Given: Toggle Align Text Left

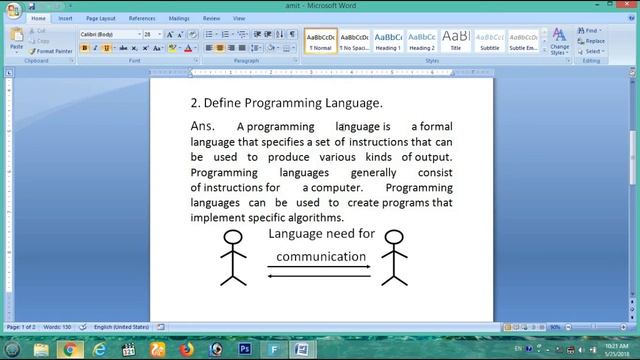Looking at the screenshot, I should 209,48.
